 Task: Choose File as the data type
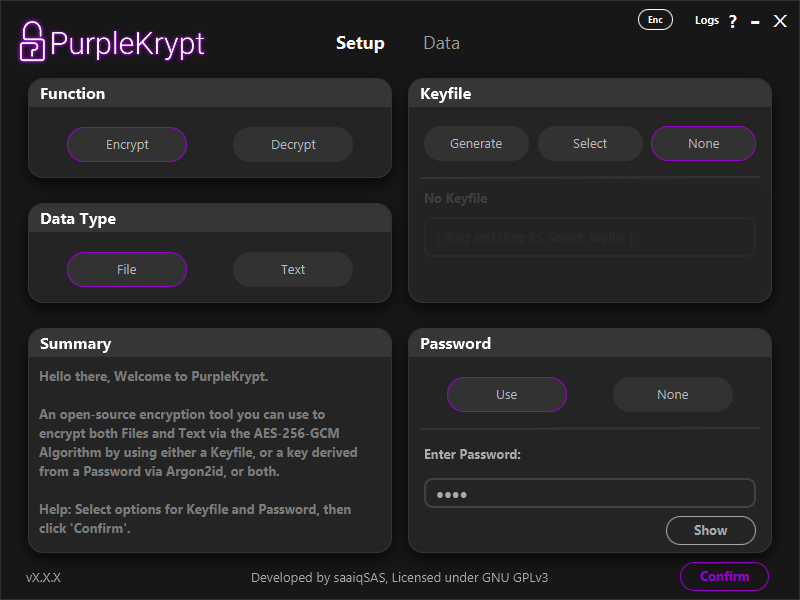(127, 269)
